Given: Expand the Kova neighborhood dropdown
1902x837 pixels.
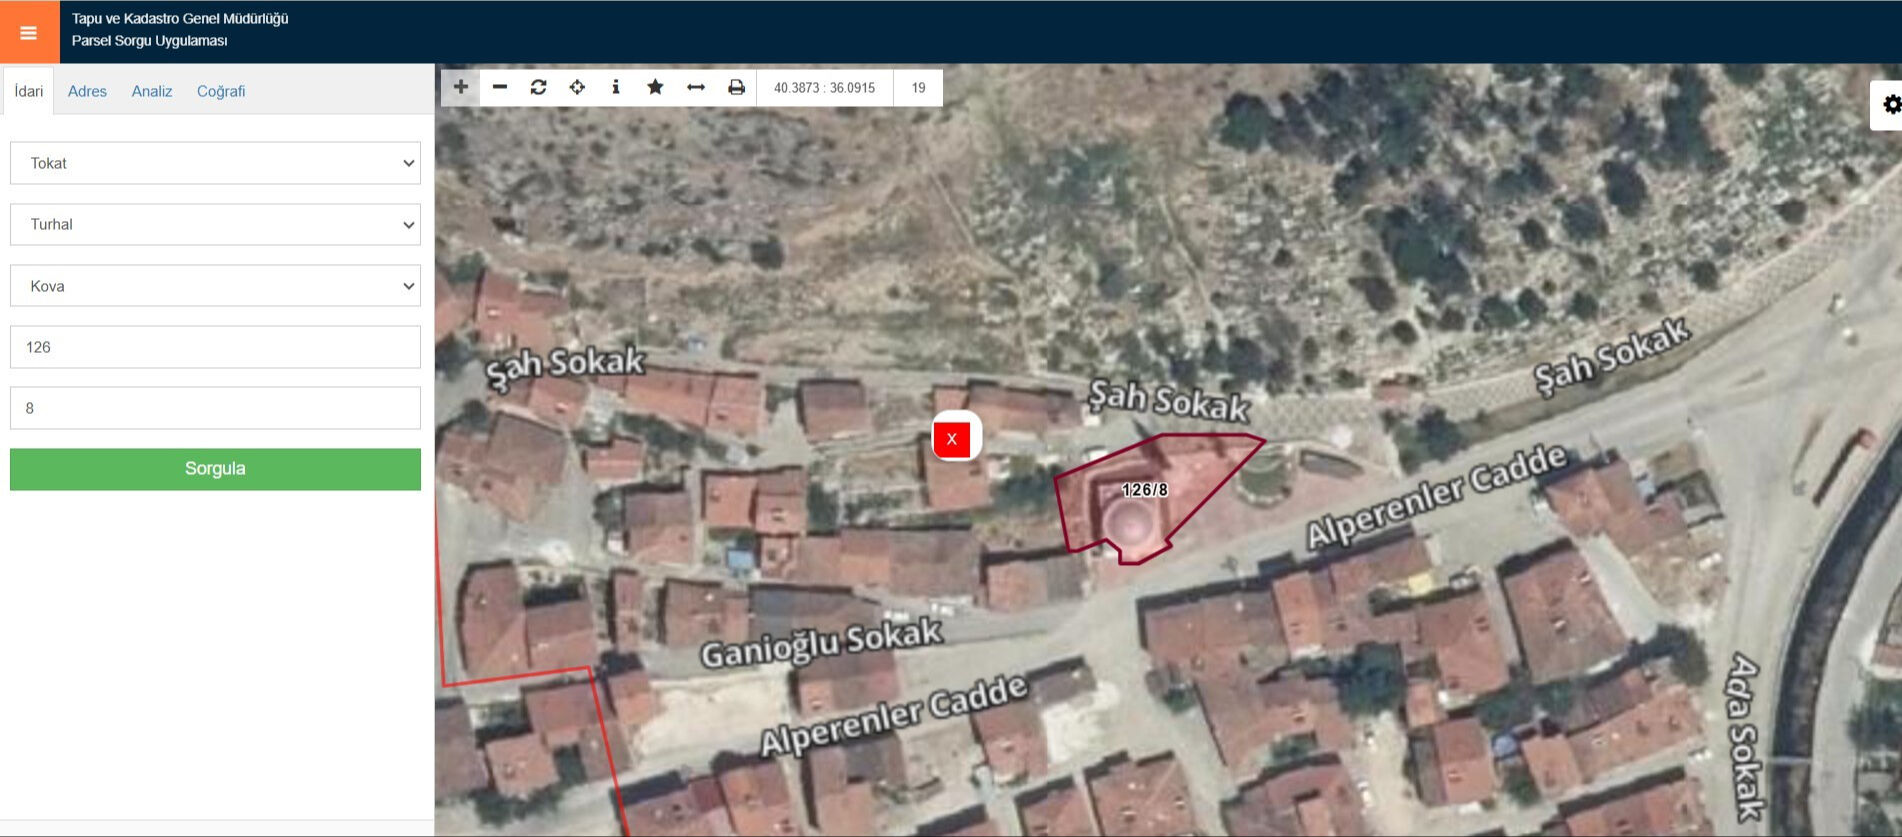Looking at the screenshot, I should tap(215, 286).
